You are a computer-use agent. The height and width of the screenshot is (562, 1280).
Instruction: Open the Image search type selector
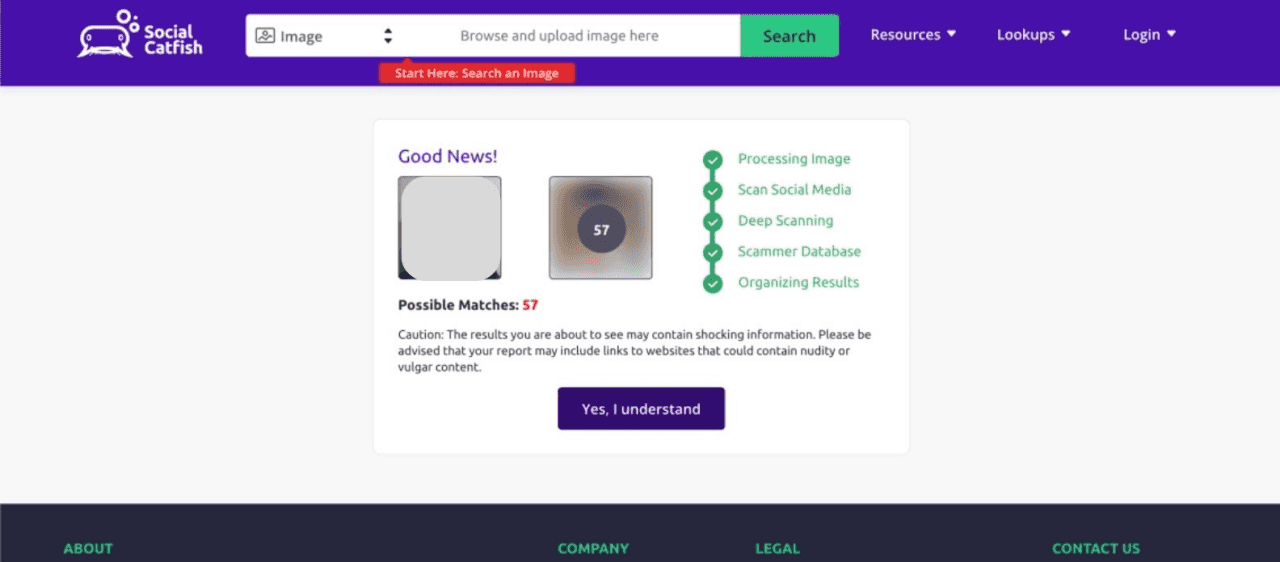[x=324, y=36]
